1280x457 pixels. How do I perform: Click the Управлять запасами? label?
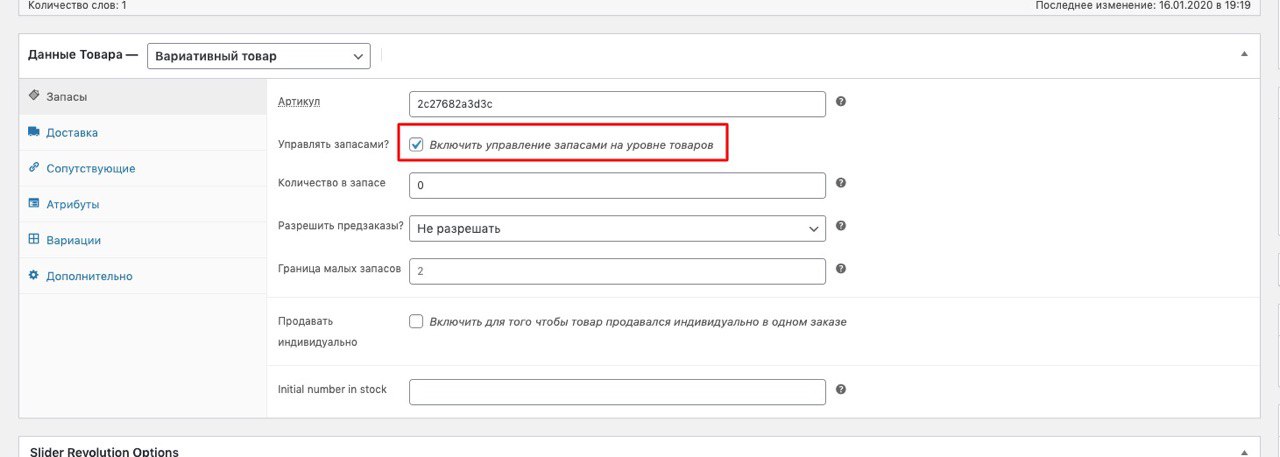[x=333, y=144]
